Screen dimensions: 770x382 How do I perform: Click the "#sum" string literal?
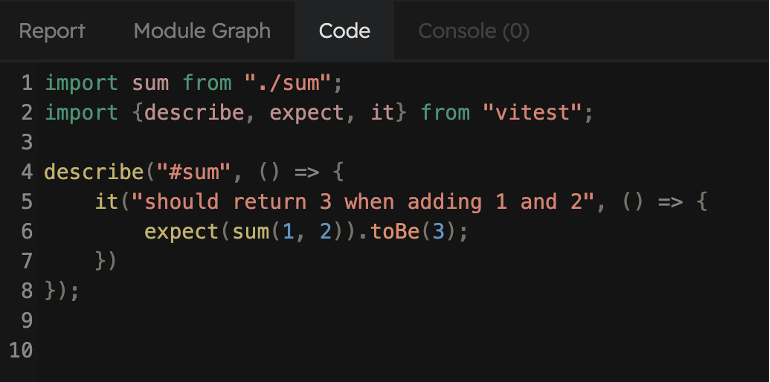click(x=193, y=172)
